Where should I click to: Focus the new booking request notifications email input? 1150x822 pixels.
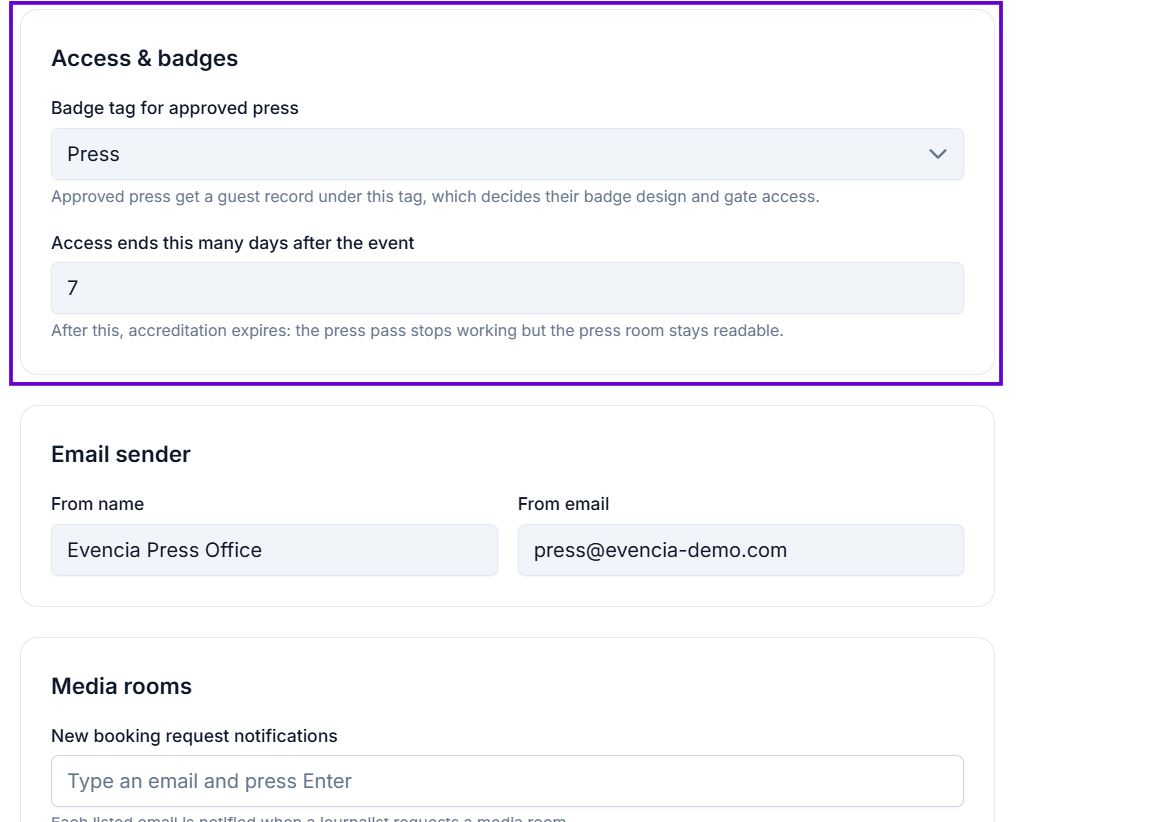coord(507,781)
